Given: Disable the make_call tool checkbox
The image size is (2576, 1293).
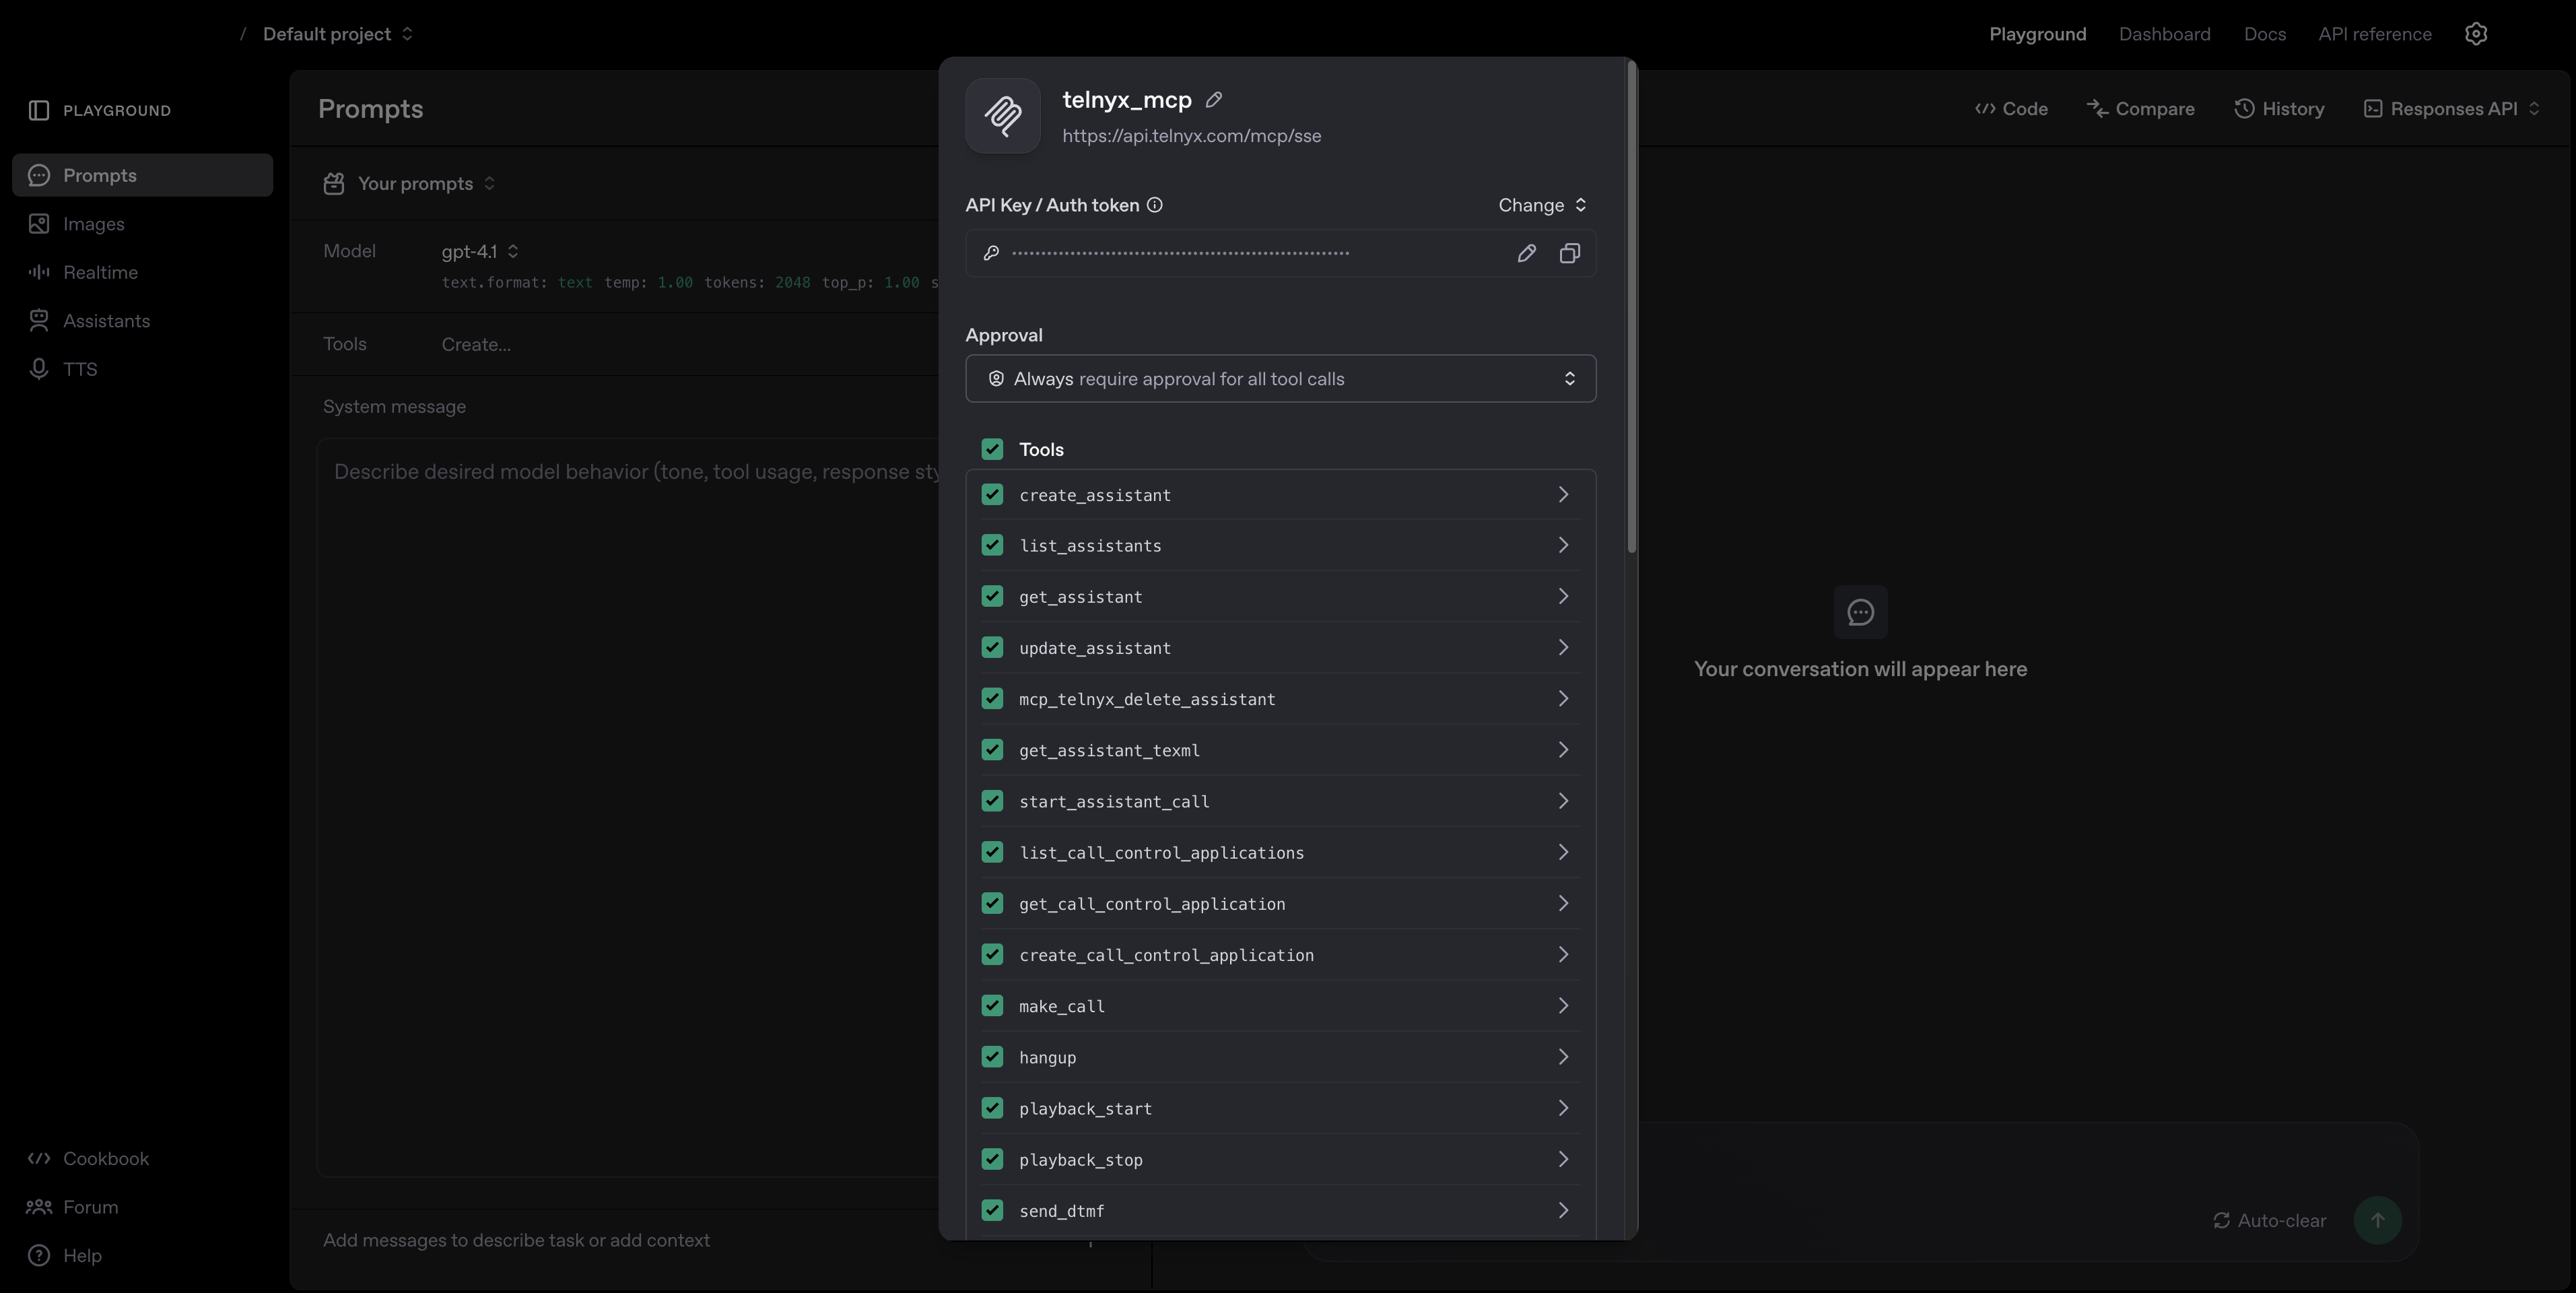Looking at the screenshot, I should tap(992, 1006).
